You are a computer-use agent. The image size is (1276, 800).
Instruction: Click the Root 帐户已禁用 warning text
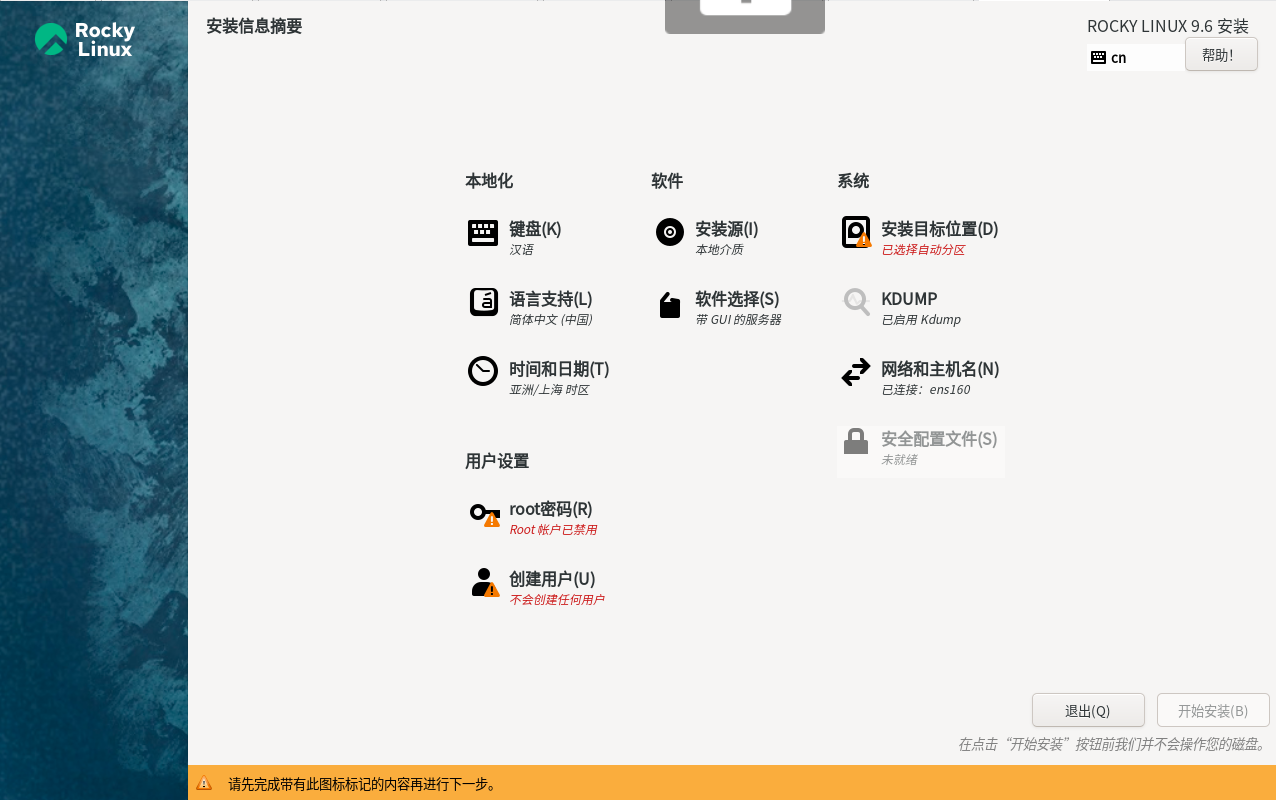pyautogui.click(x=553, y=530)
